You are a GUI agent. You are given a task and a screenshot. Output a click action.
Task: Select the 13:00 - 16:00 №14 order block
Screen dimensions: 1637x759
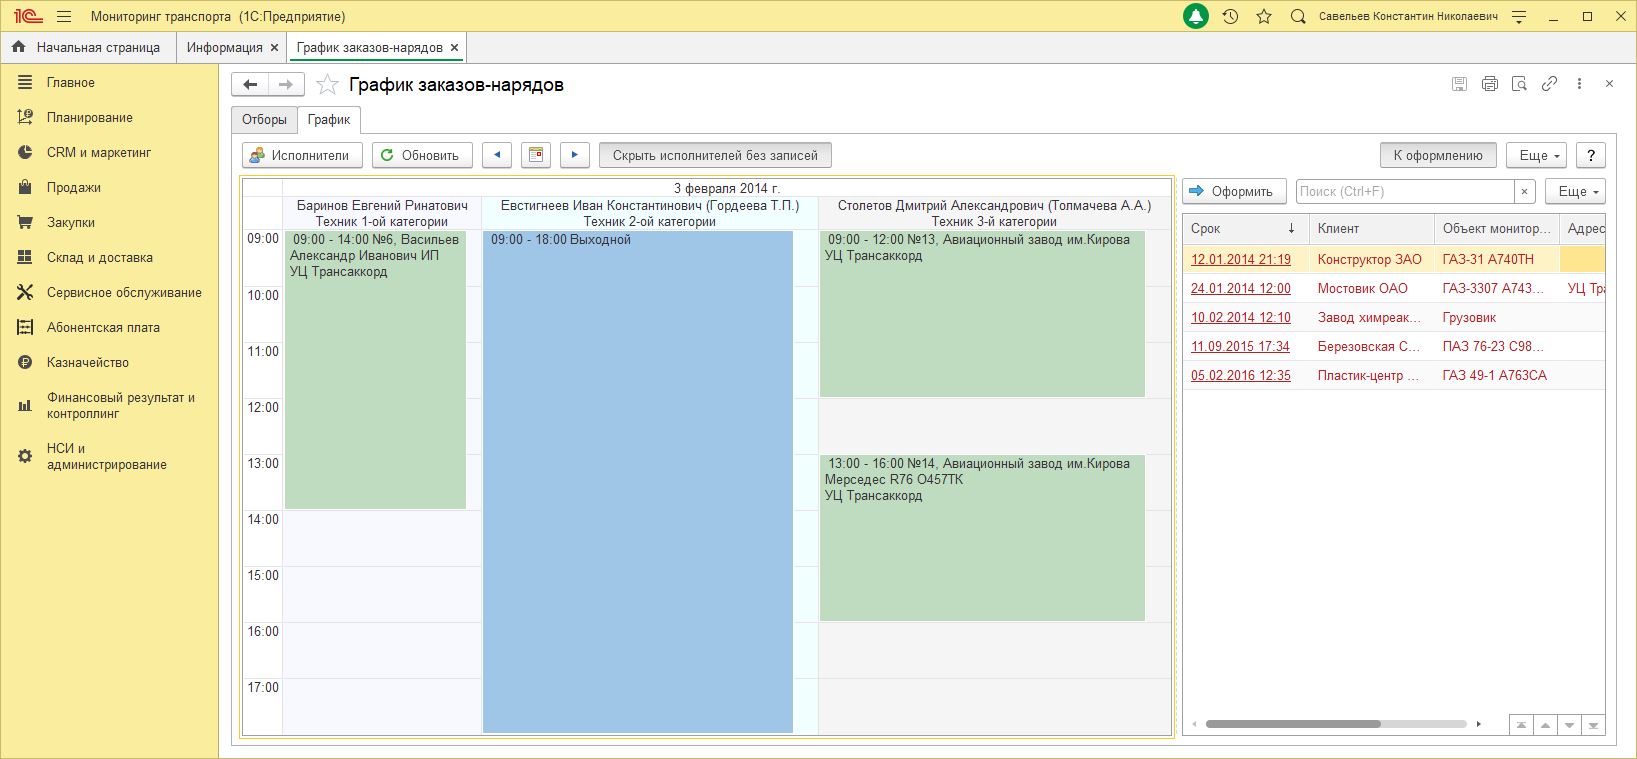pyautogui.click(x=982, y=538)
